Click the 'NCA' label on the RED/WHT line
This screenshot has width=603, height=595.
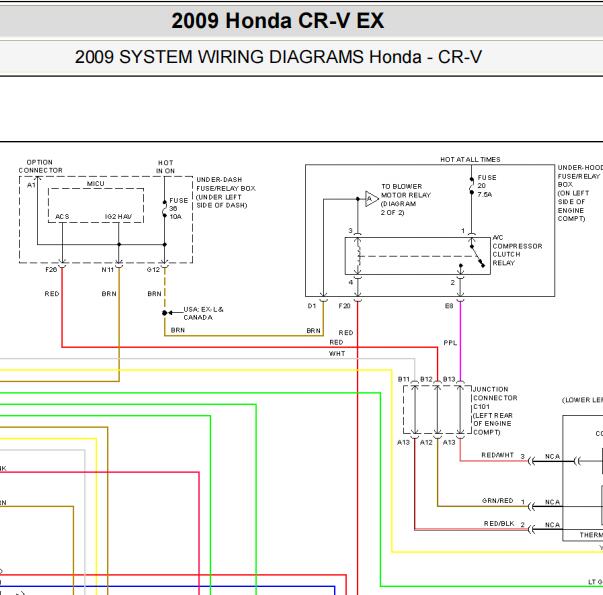(x=552, y=457)
